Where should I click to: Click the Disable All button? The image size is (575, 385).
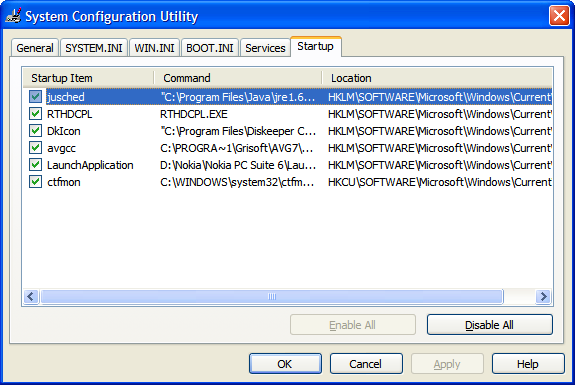490,325
